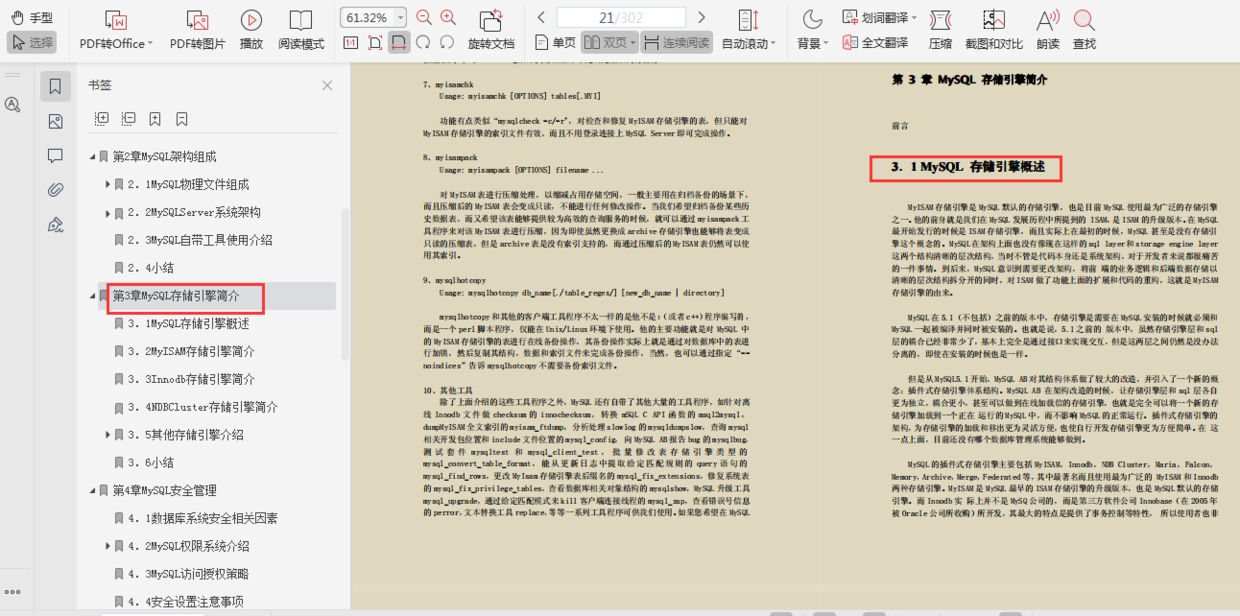Delete bookmark icon in bookmark panel
Screen dimensions: 1240x616
coord(181,118)
